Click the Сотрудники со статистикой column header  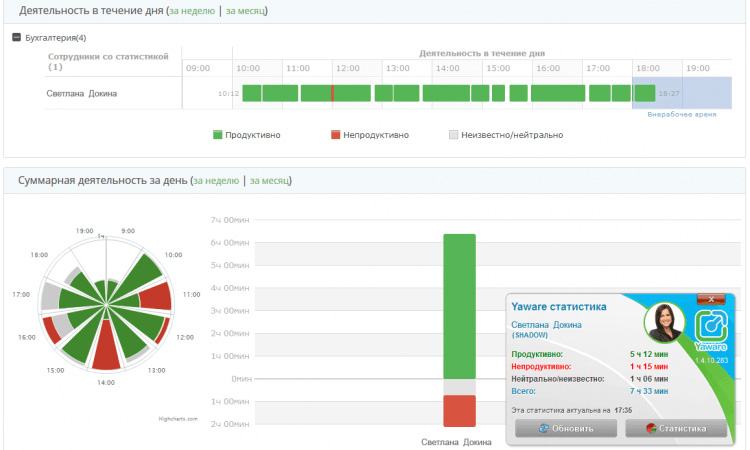pos(108,61)
